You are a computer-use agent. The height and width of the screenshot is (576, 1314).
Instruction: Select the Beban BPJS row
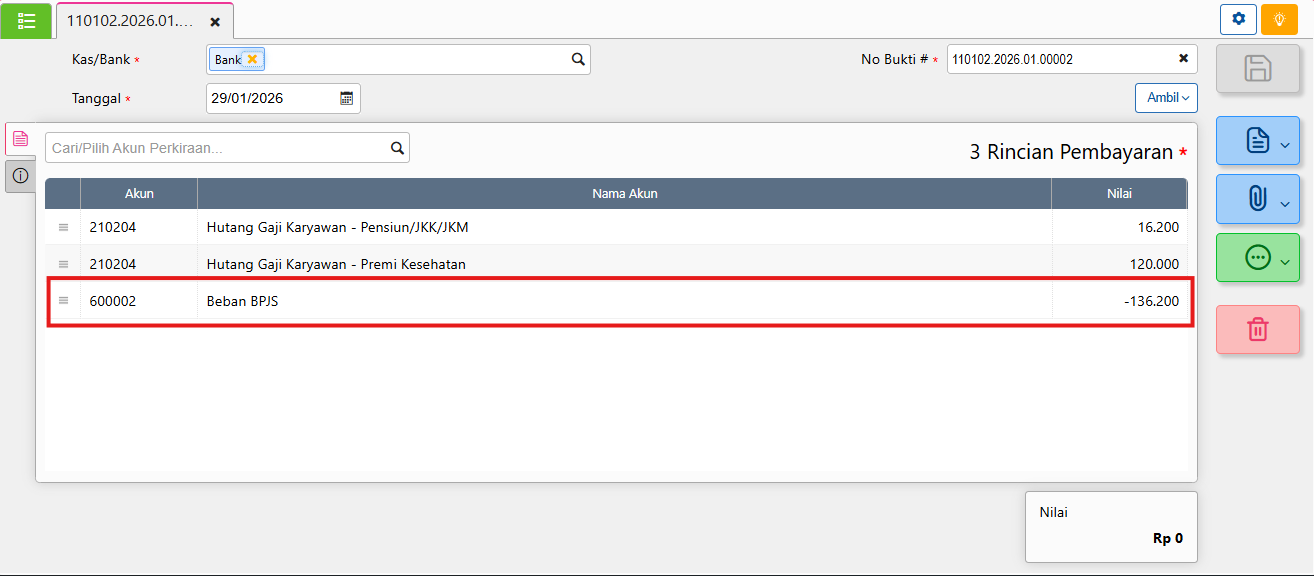(620, 300)
